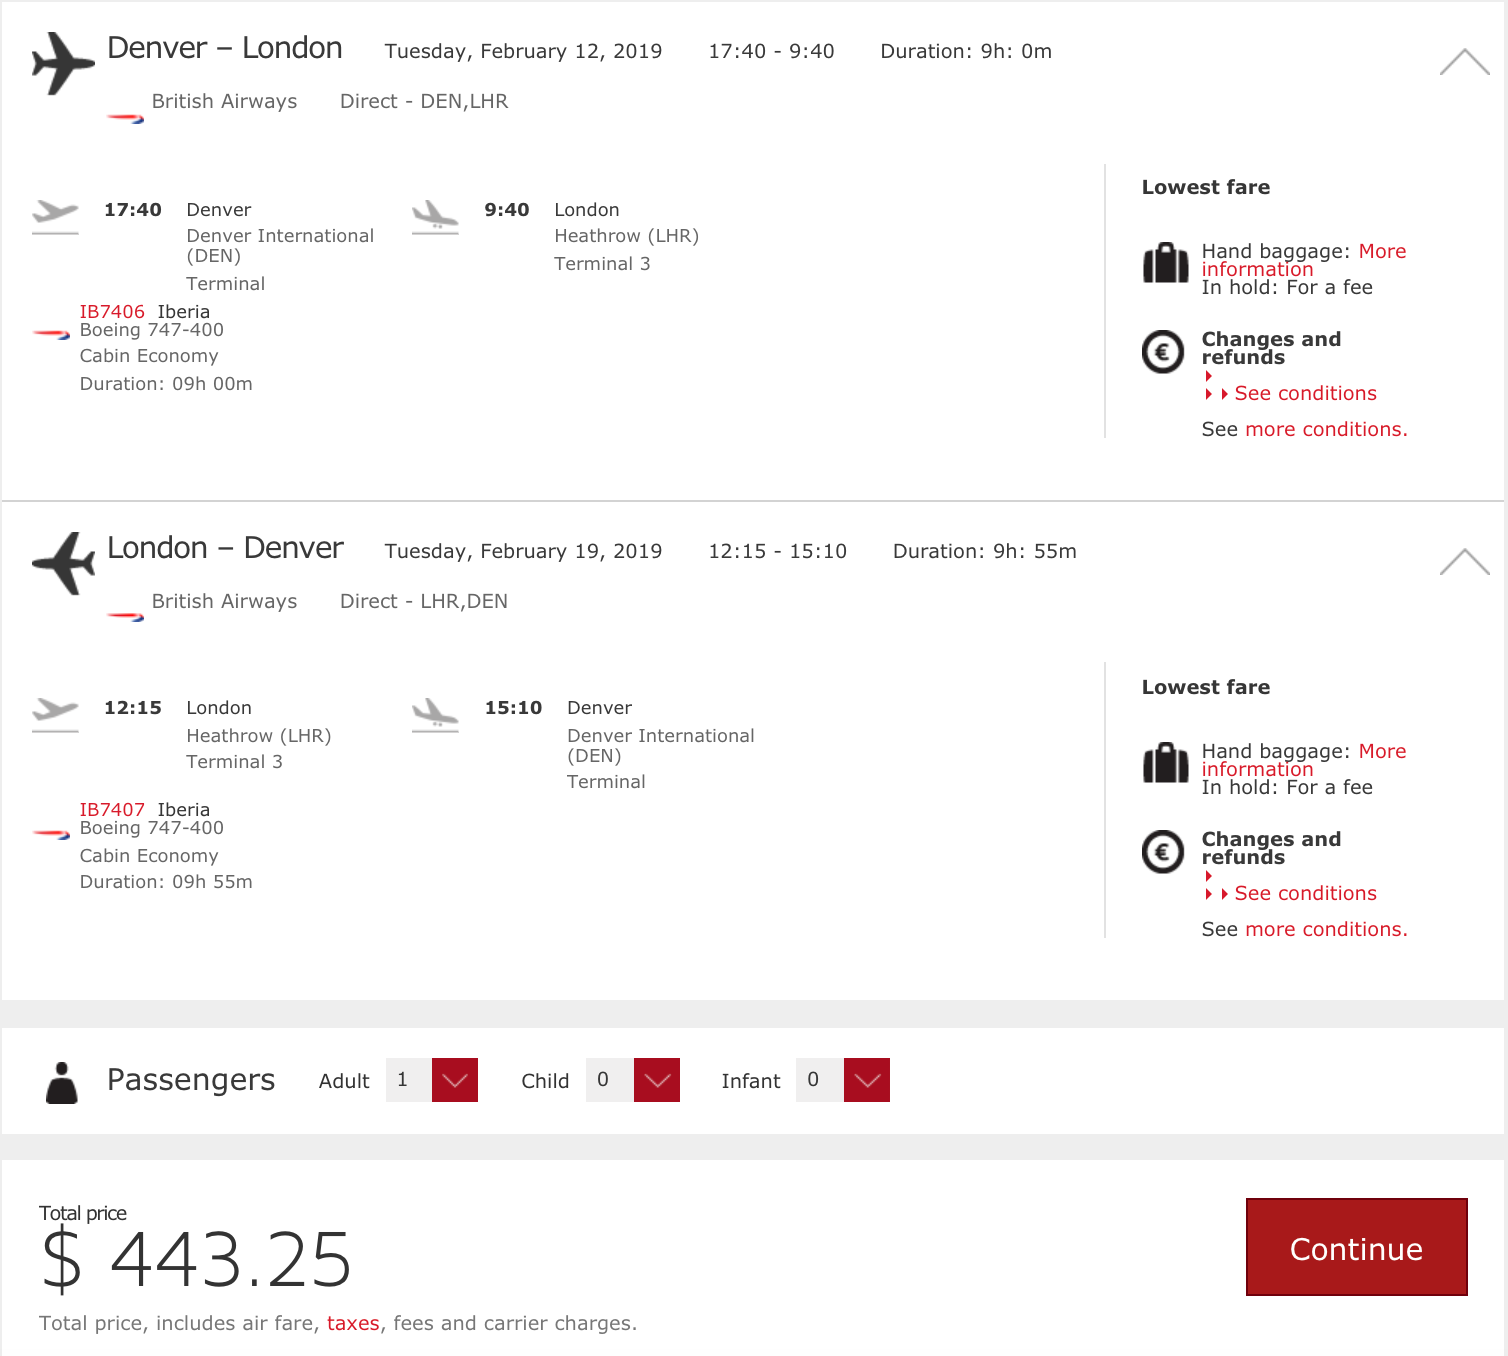Image resolution: width=1508 pixels, height=1356 pixels.
Task: Click the Denver – London airplane icon
Action: [63, 63]
